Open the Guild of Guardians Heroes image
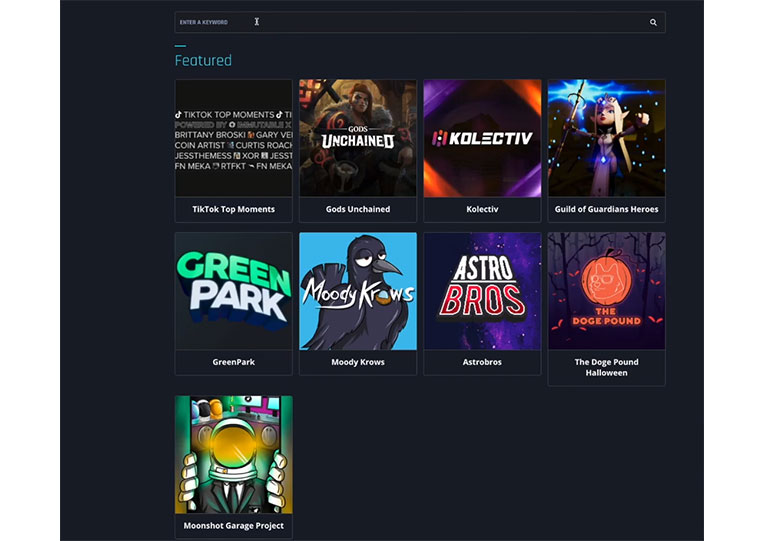This screenshot has height=541, width=763. point(606,138)
